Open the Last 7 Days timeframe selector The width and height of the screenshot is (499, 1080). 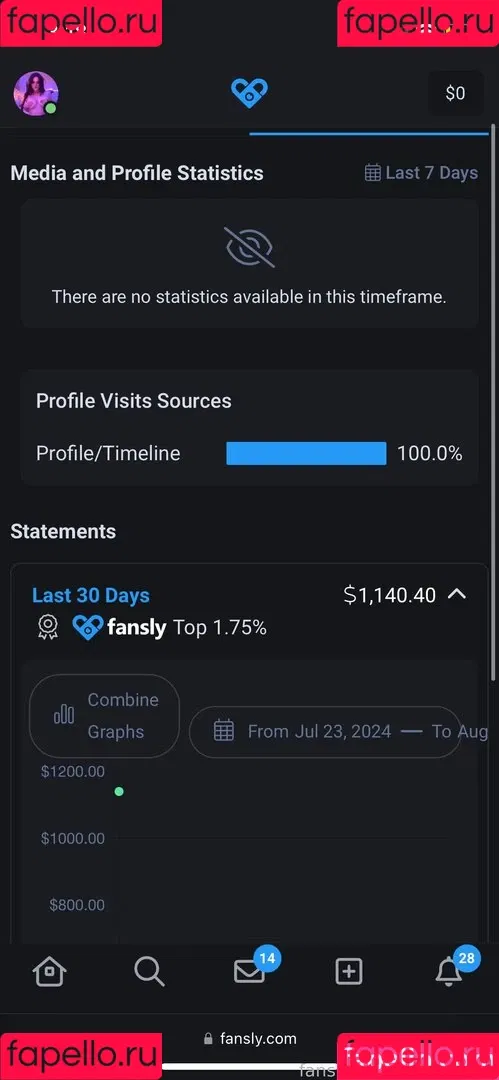point(421,173)
